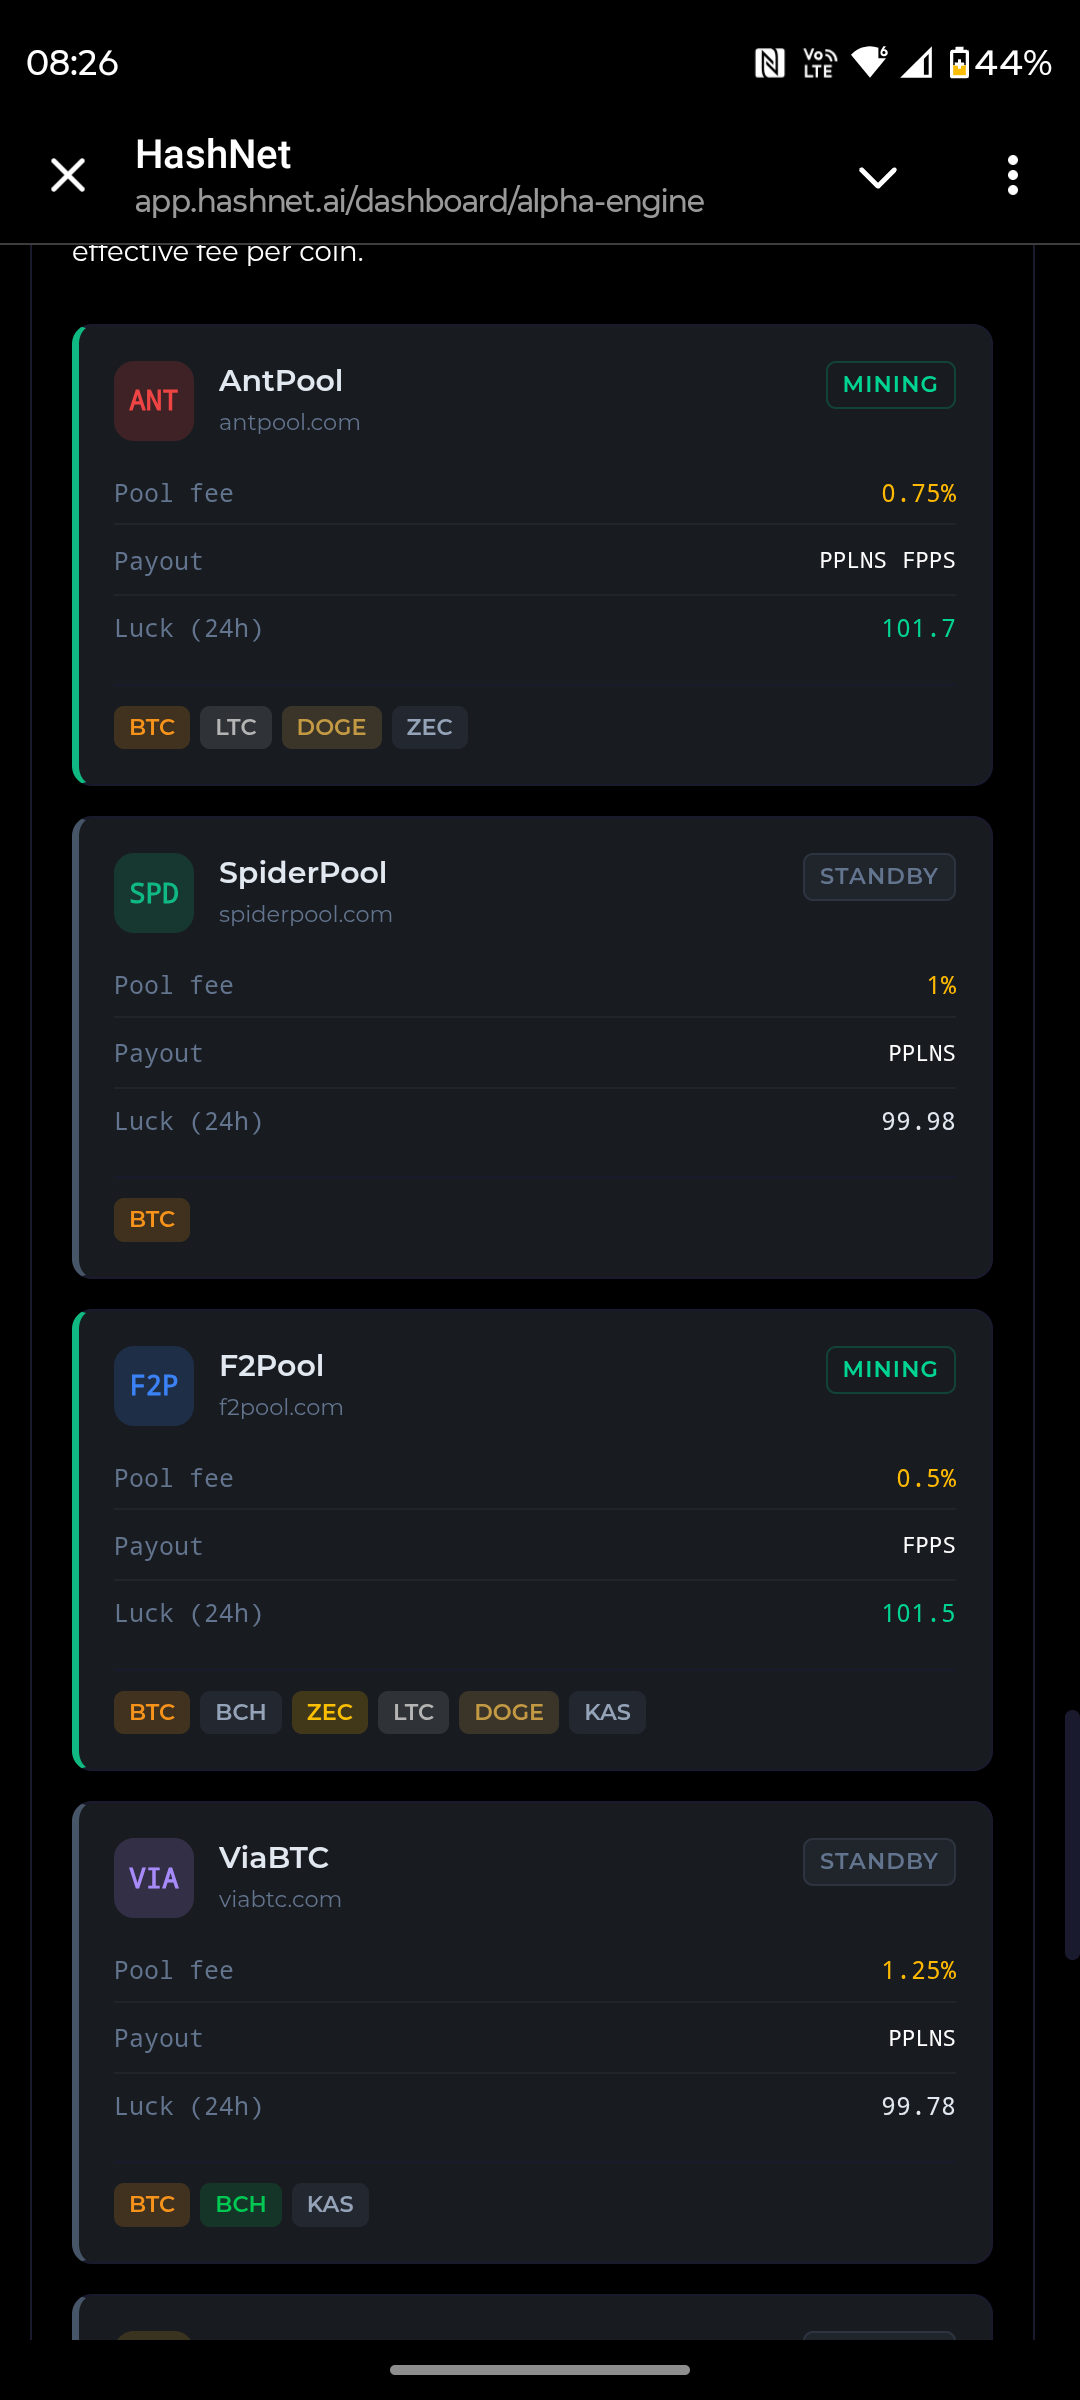Tap the app.hashnet.ai URL address text
The height and width of the screenshot is (2400, 1080).
coord(419,202)
